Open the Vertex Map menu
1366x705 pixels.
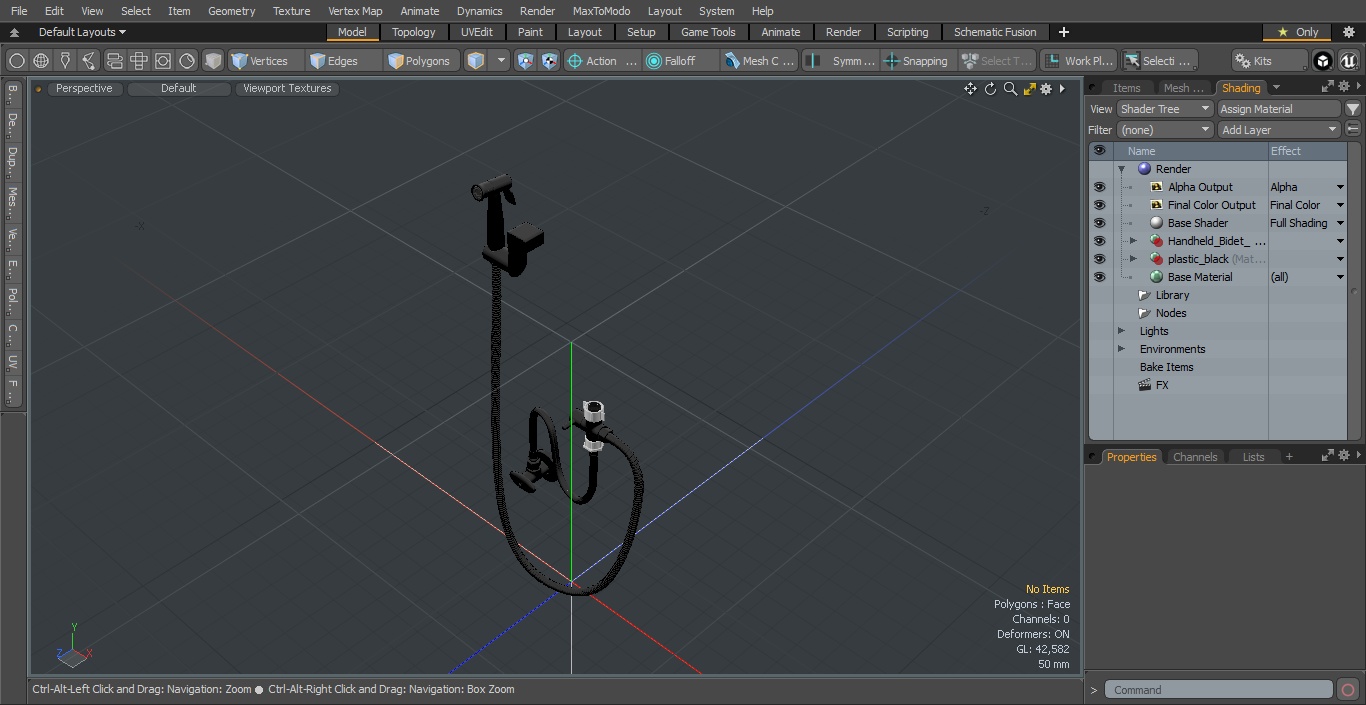coord(355,11)
